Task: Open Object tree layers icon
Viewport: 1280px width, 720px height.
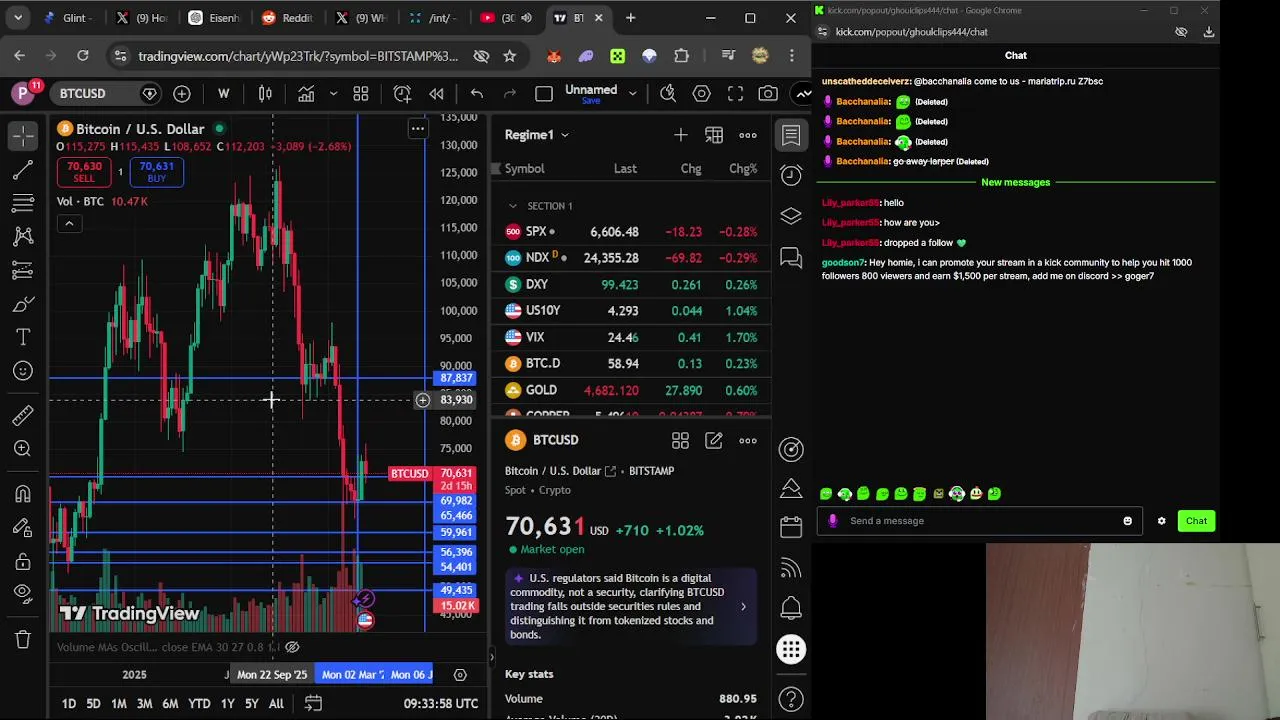Action: [791, 216]
